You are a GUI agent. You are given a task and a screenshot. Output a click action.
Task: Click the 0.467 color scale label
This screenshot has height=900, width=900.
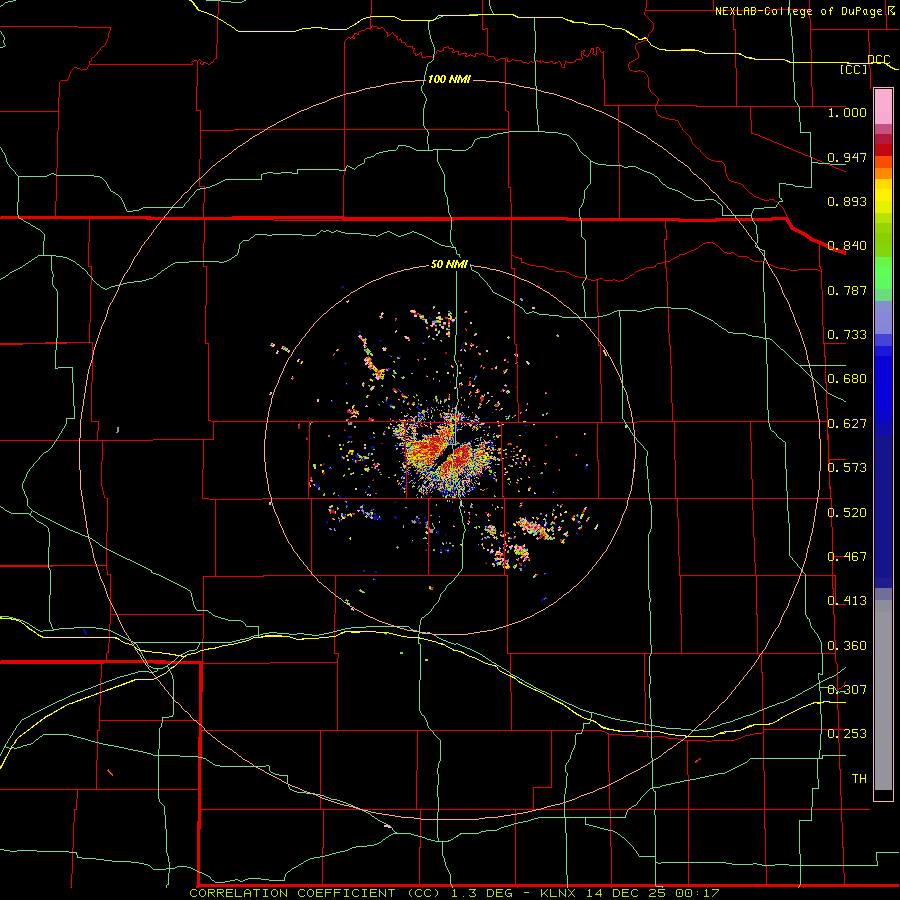[847, 557]
